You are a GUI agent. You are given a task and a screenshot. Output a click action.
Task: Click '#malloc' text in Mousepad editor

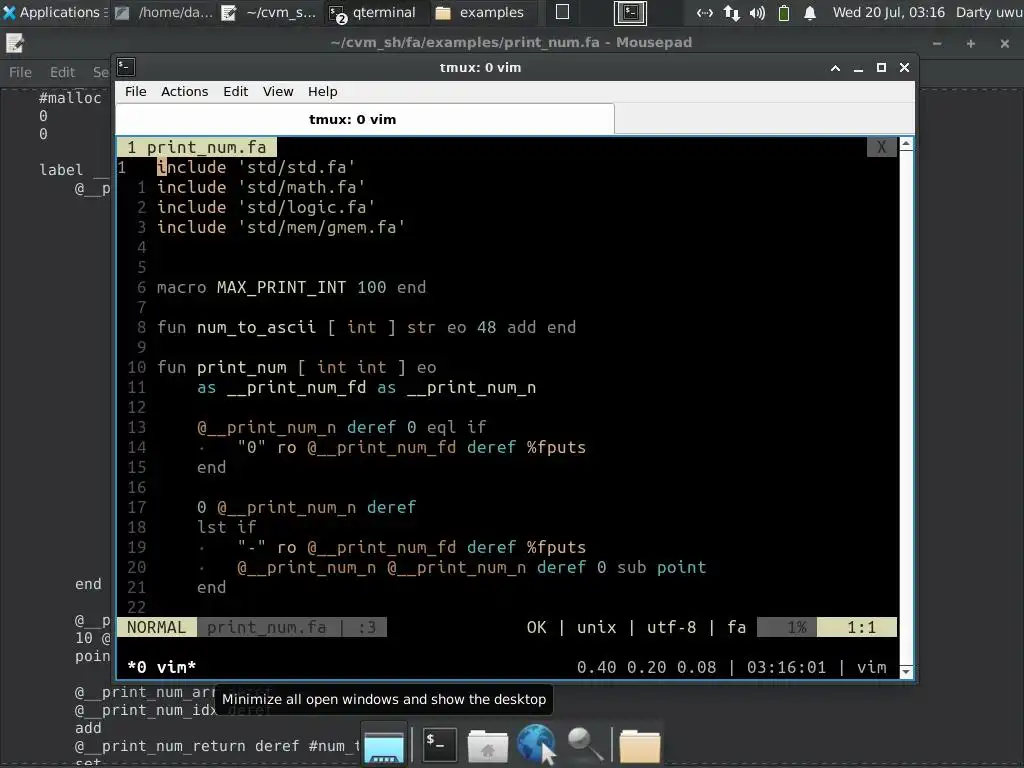point(70,98)
